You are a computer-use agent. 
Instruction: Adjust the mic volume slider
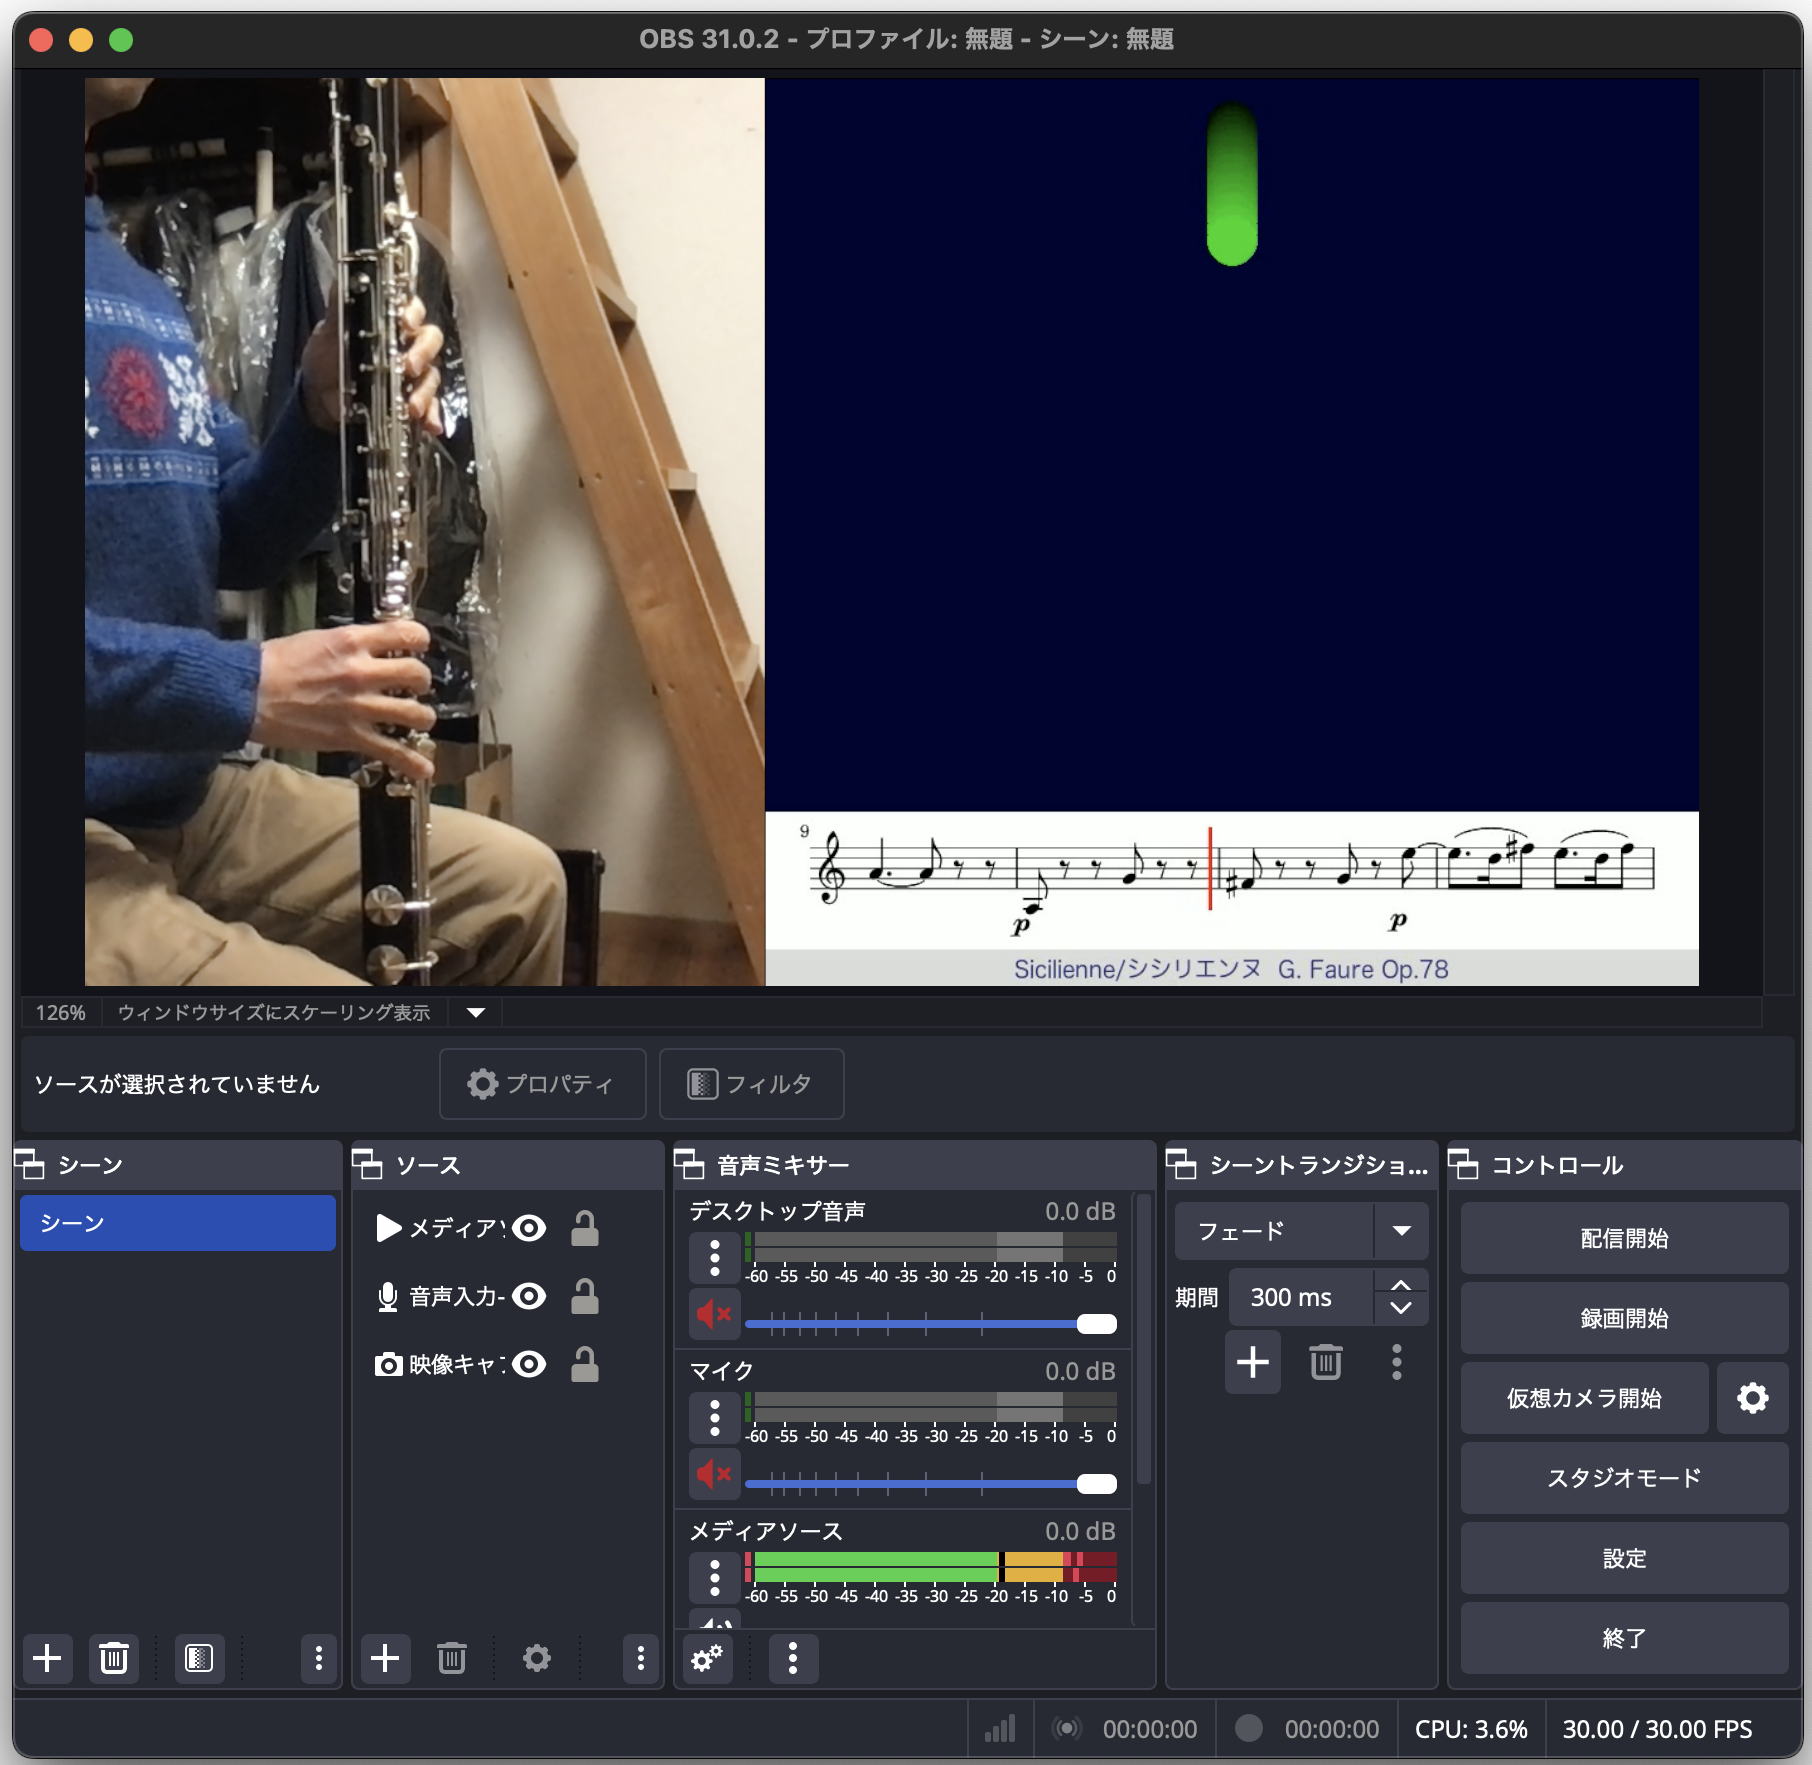(1096, 1484)
